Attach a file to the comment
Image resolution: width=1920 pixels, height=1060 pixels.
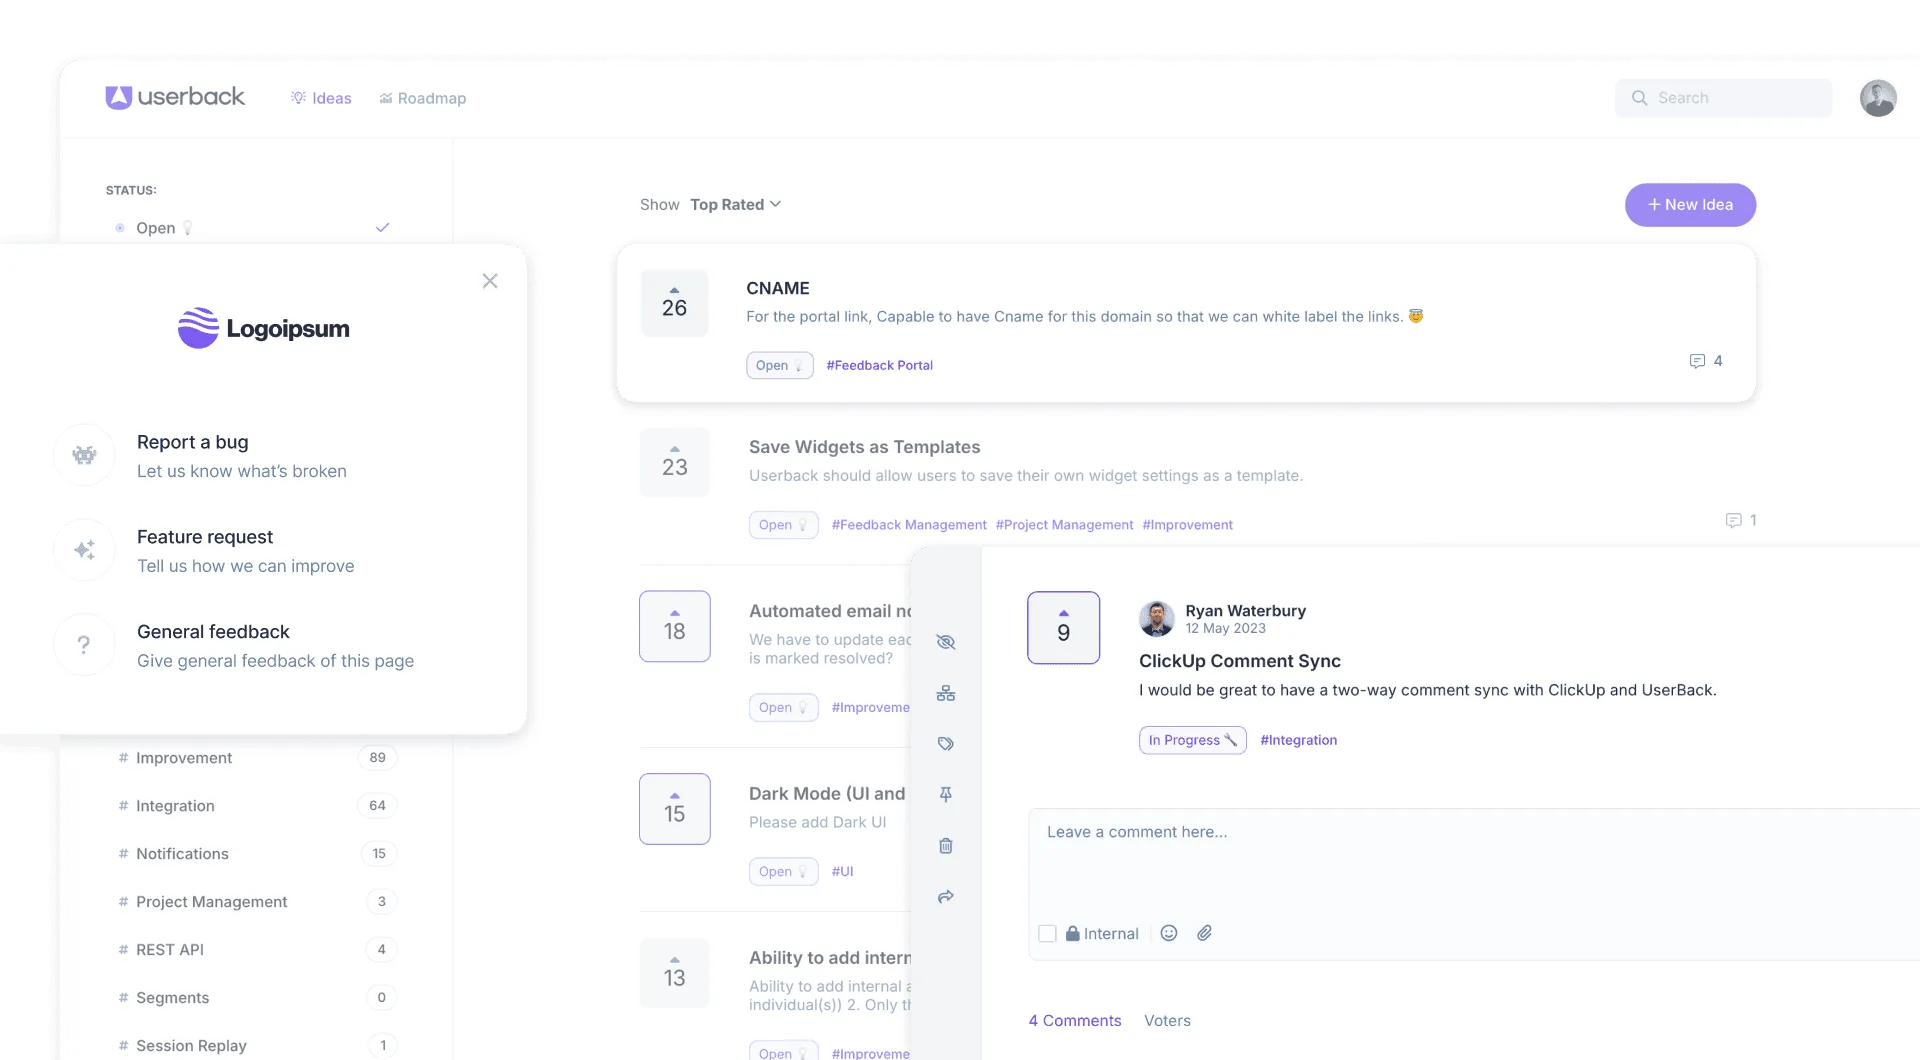(1204, 932)
